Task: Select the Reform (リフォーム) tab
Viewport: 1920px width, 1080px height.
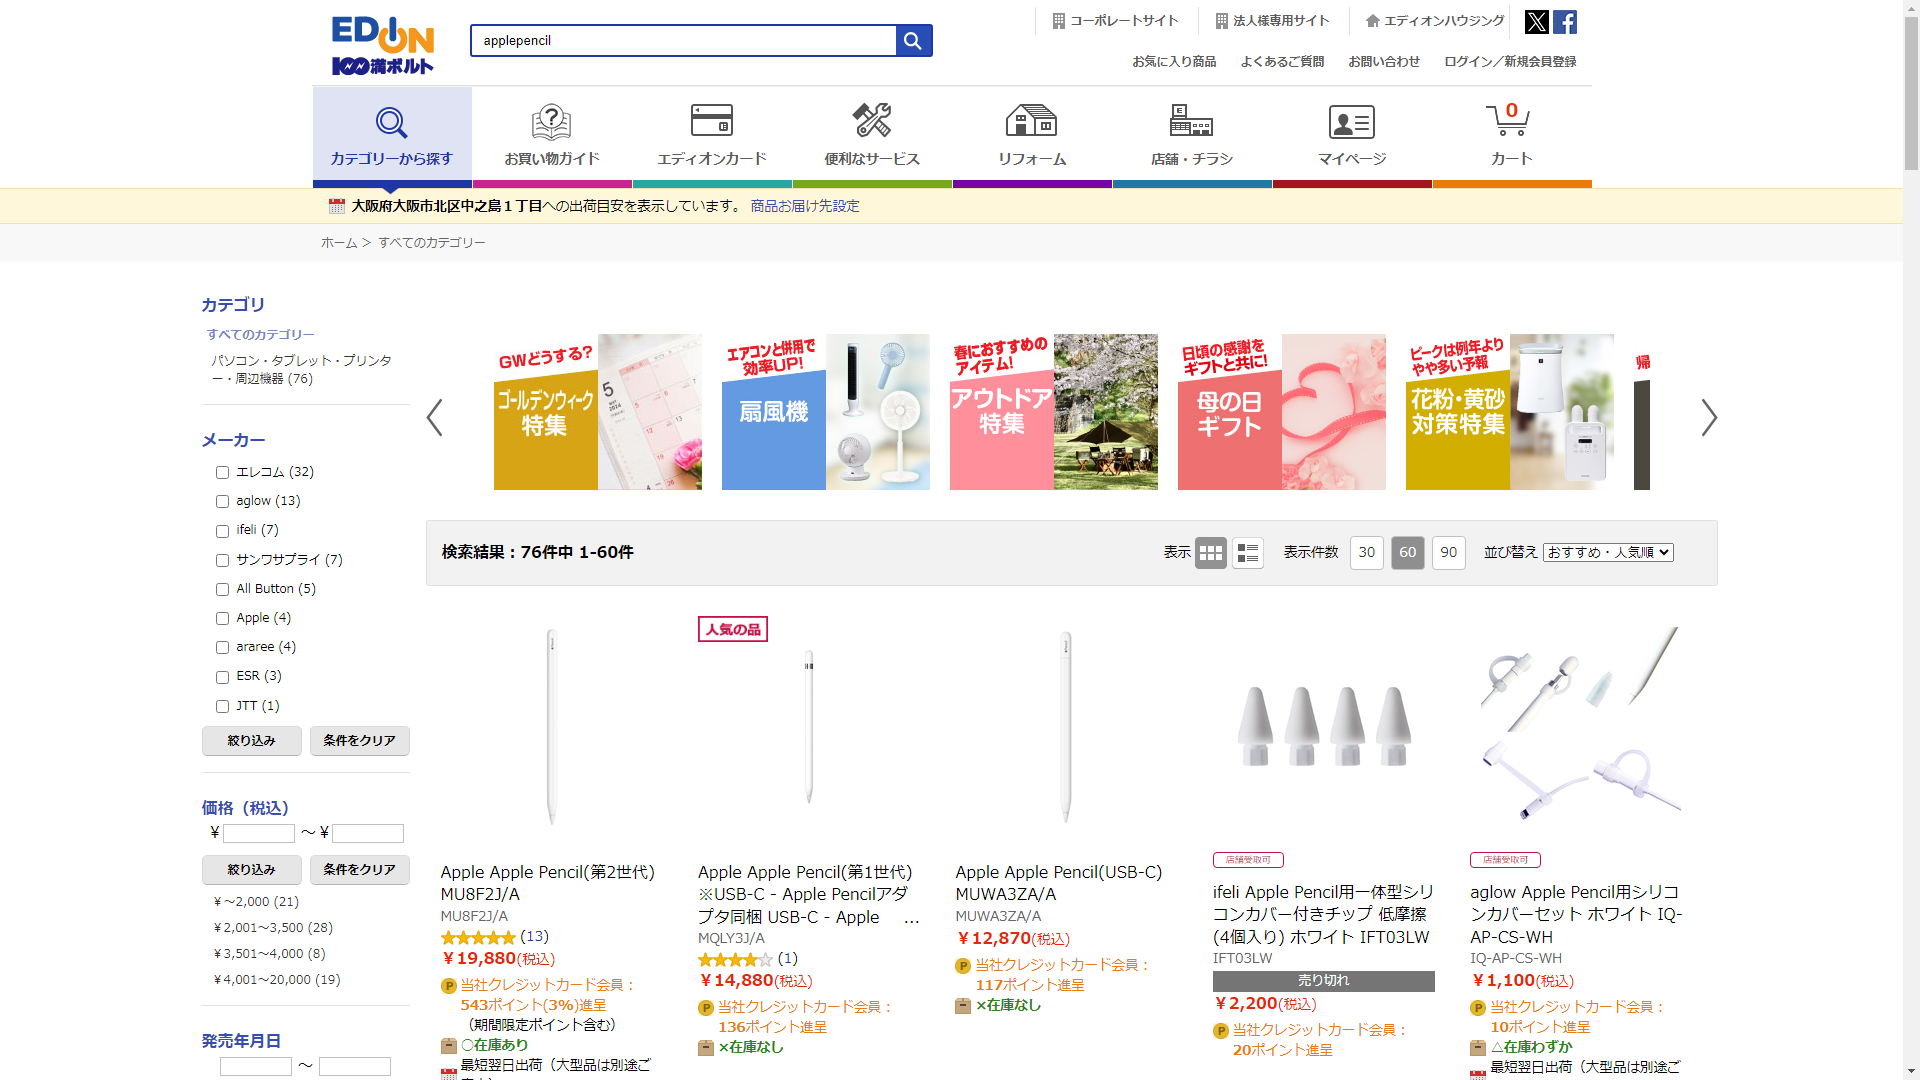Action: click(1031, 135)
